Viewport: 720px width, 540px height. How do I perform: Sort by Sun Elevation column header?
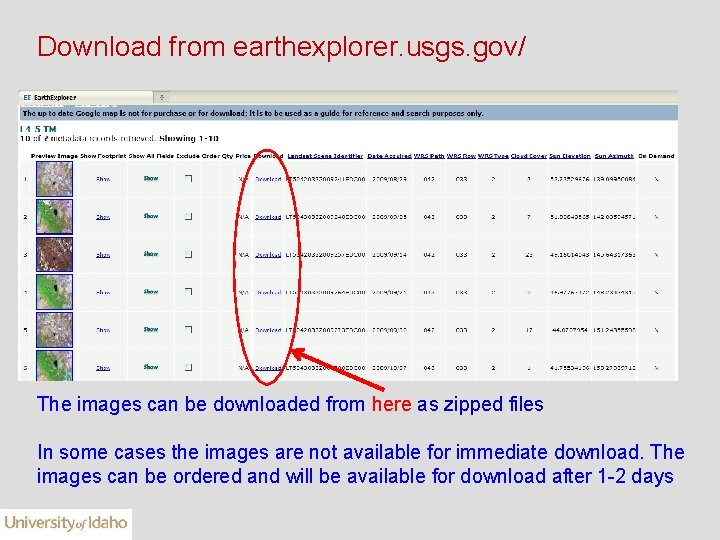coord(570,156)
